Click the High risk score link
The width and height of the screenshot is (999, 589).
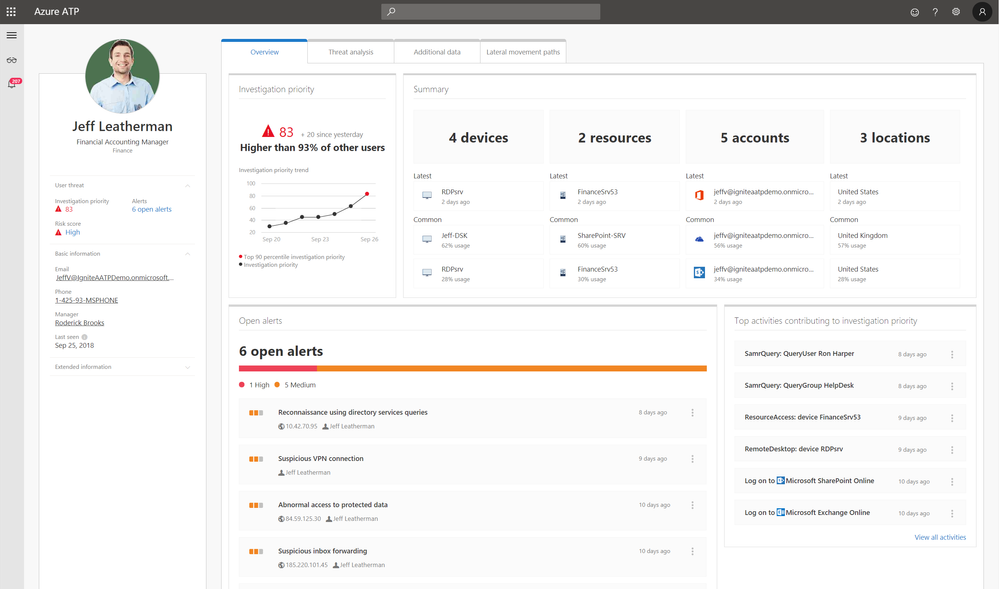tap(73, 232)
